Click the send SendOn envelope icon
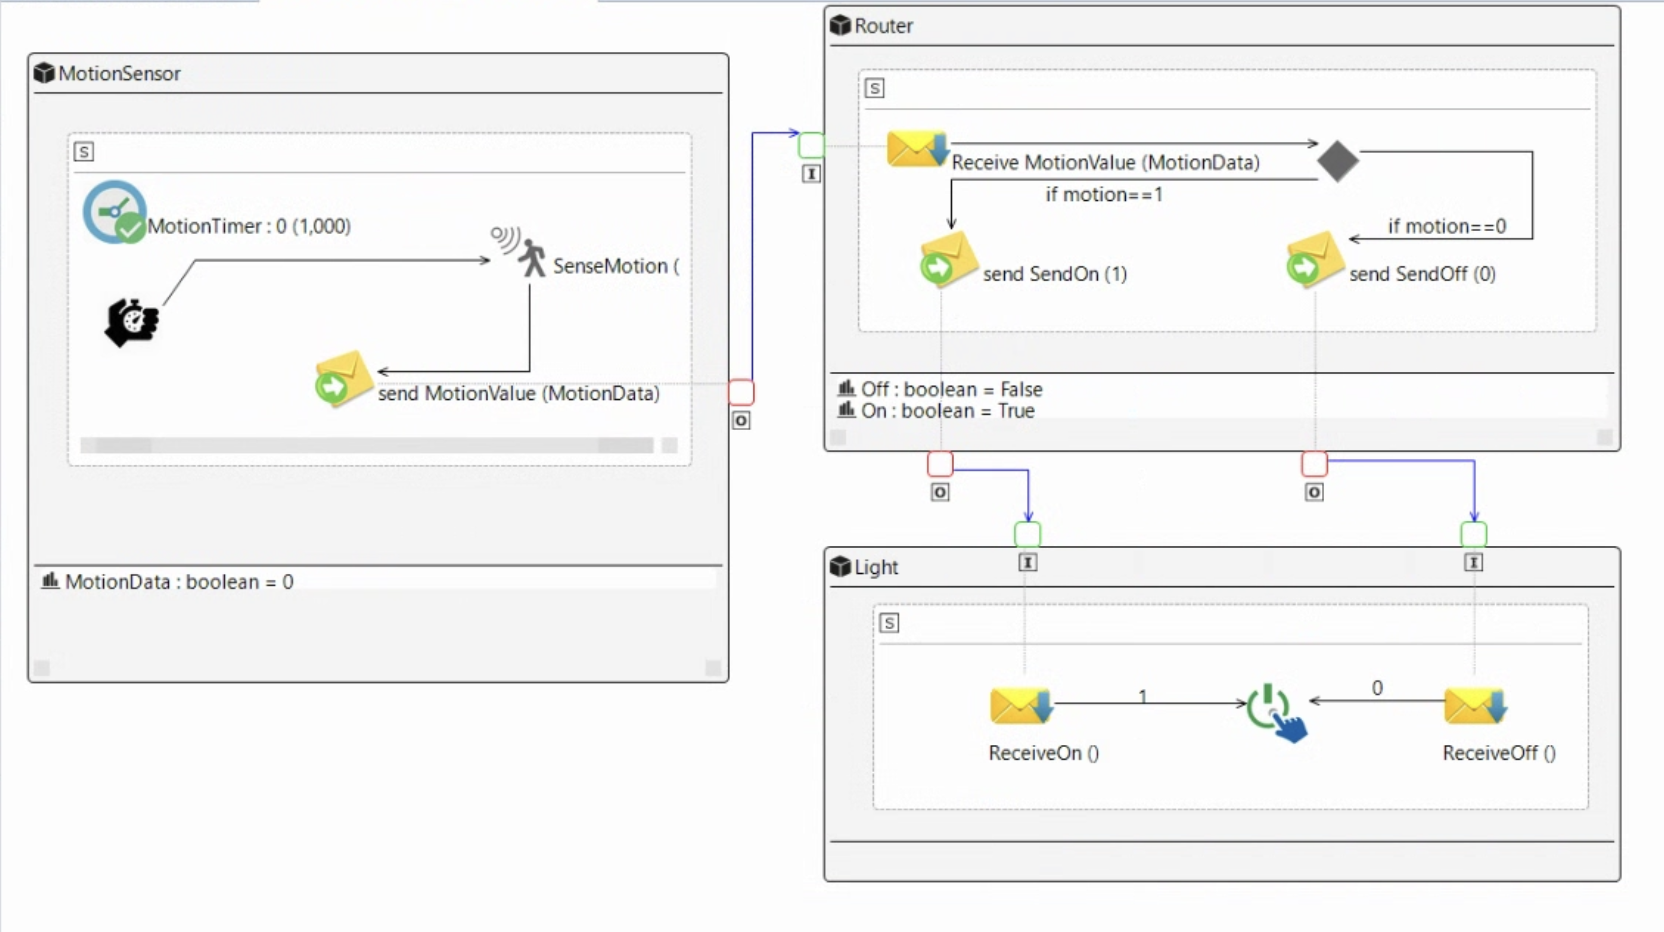 [947, 259]
